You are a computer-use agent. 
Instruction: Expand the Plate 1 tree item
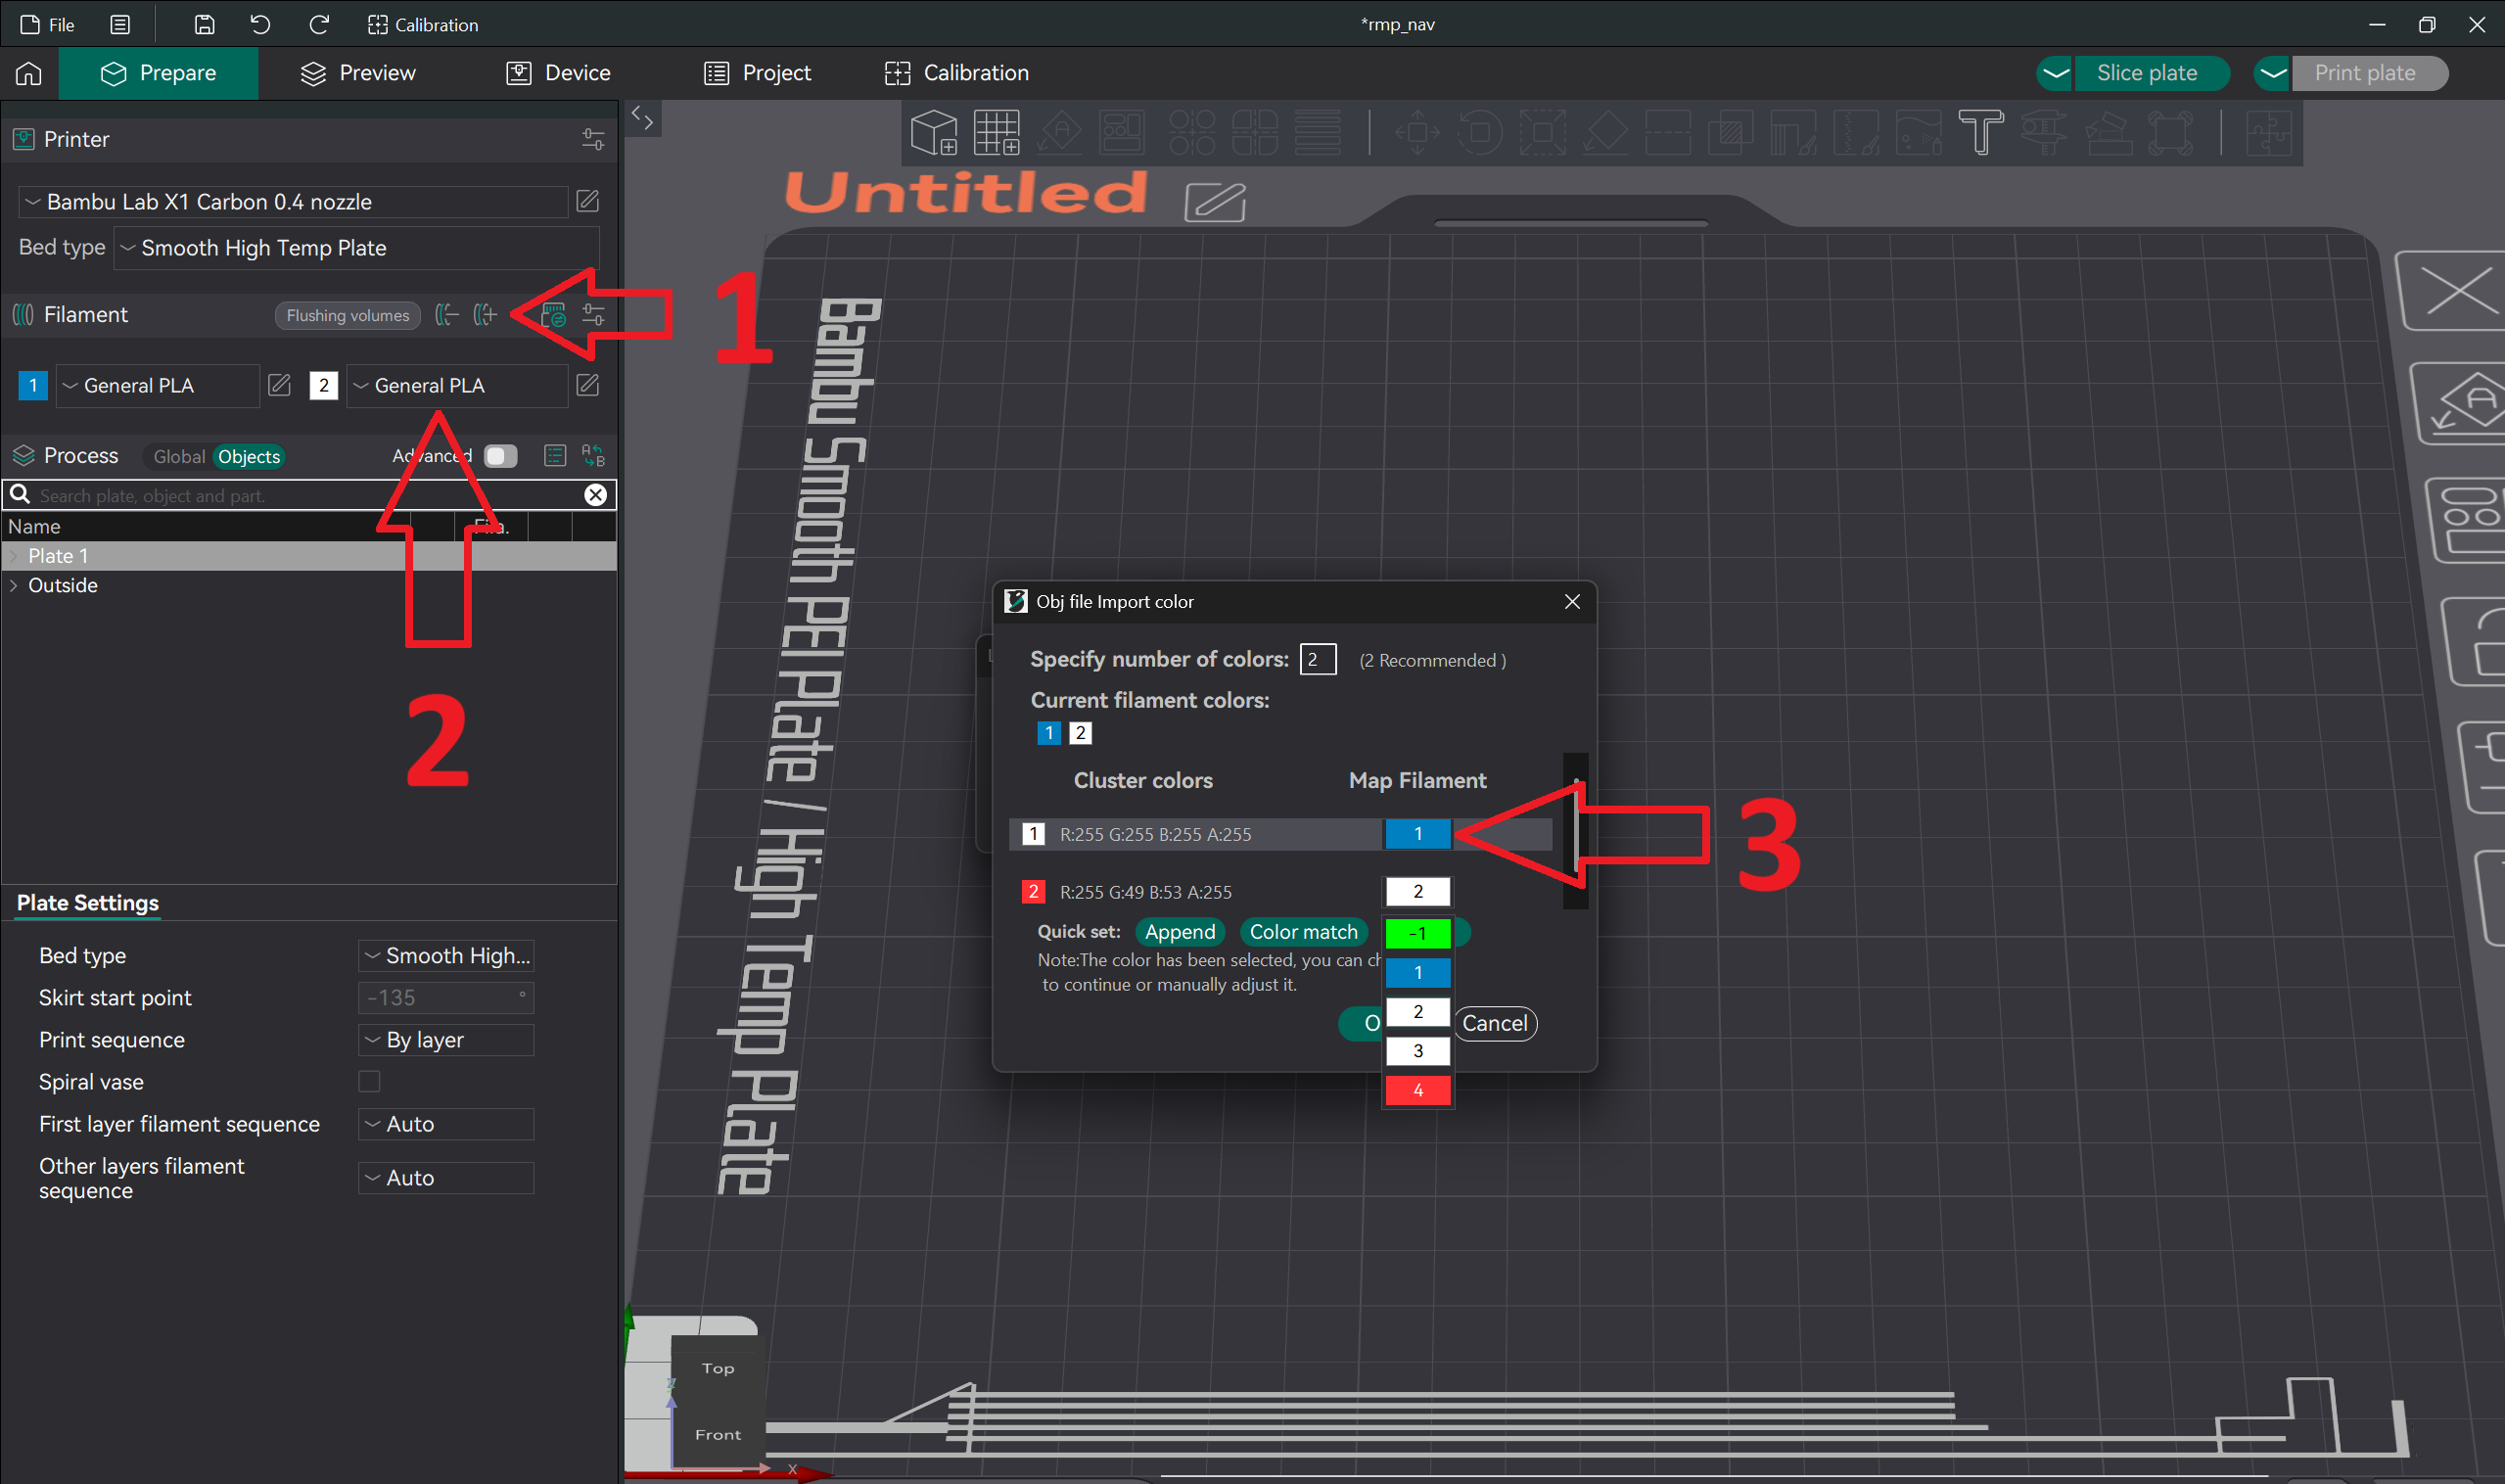coord(14,555)
